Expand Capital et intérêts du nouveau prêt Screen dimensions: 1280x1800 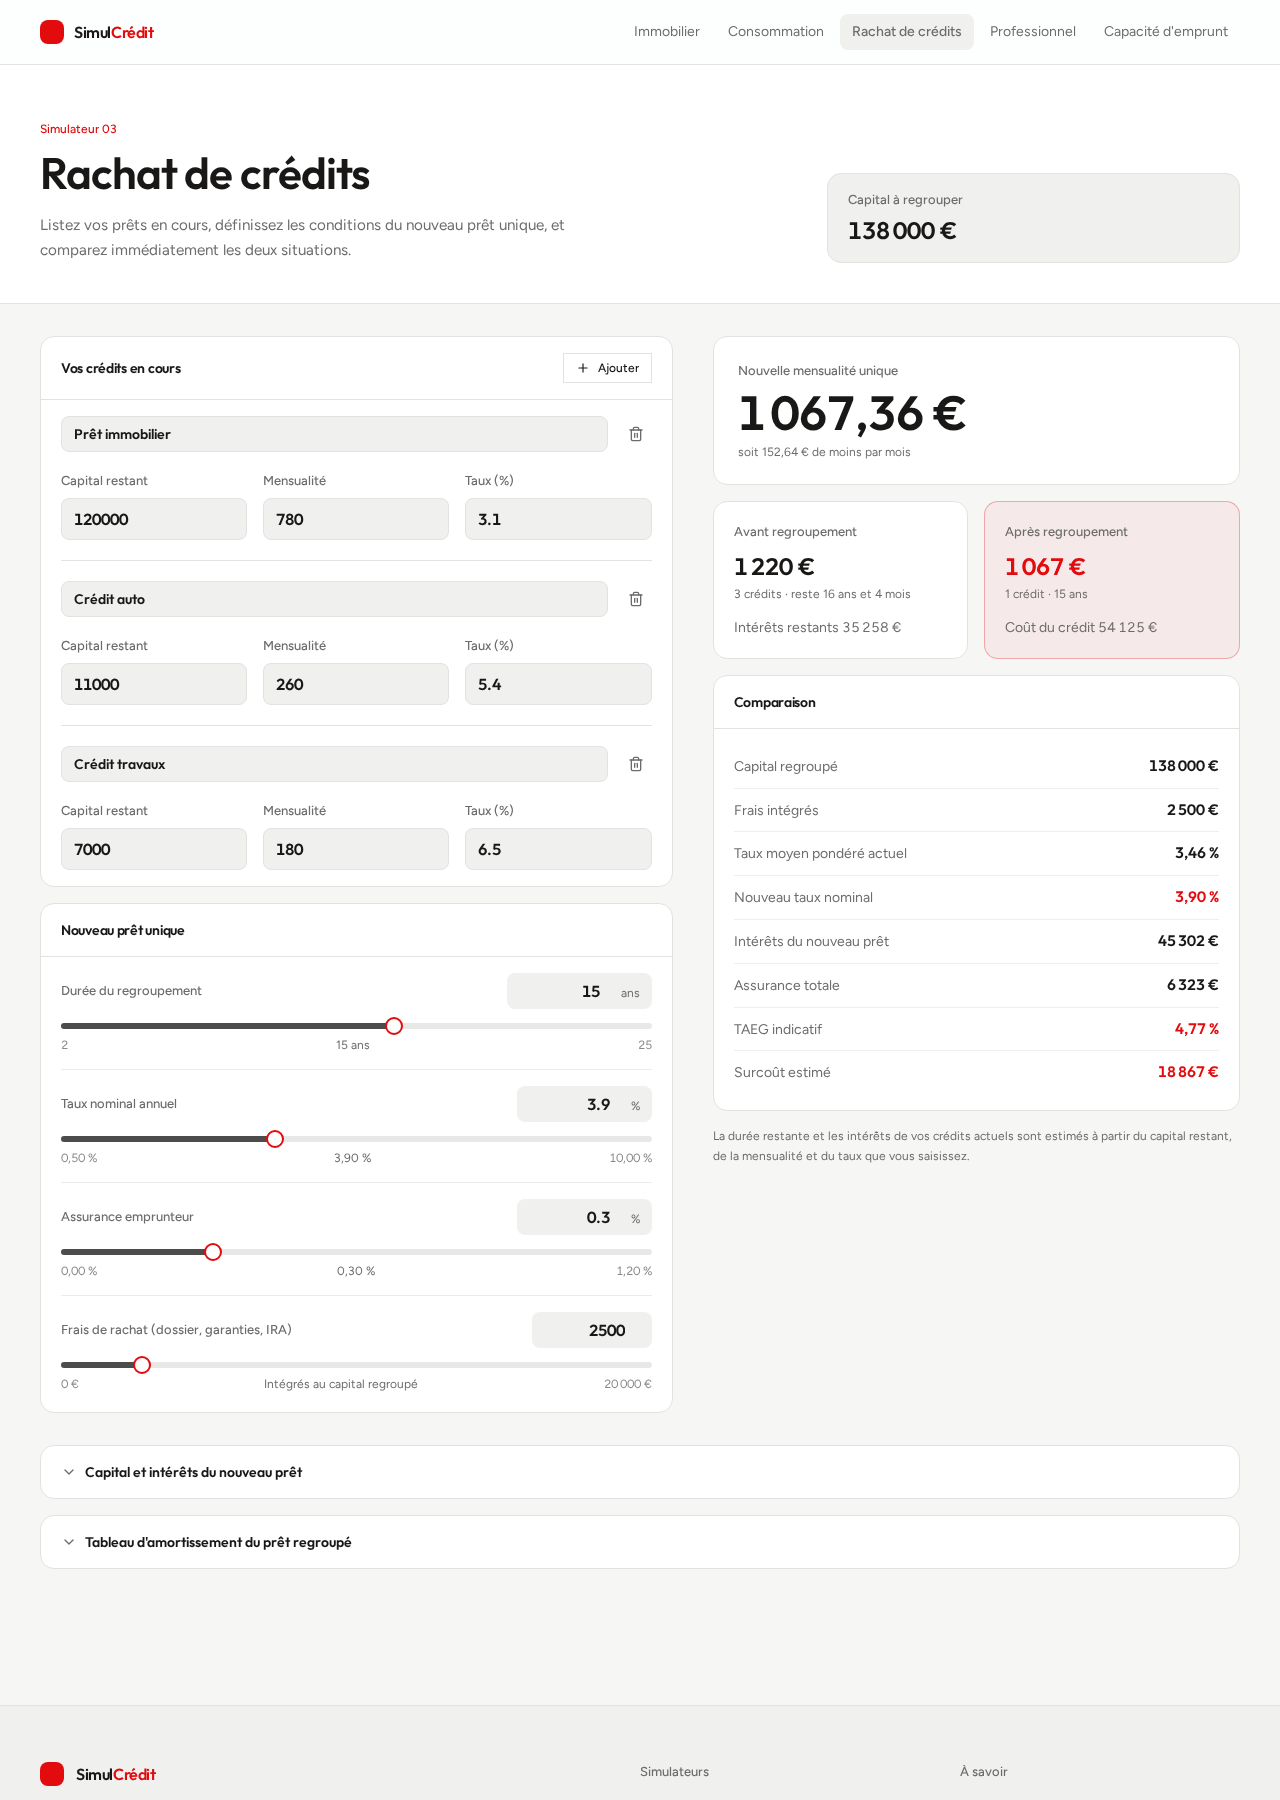[640, 1472]
